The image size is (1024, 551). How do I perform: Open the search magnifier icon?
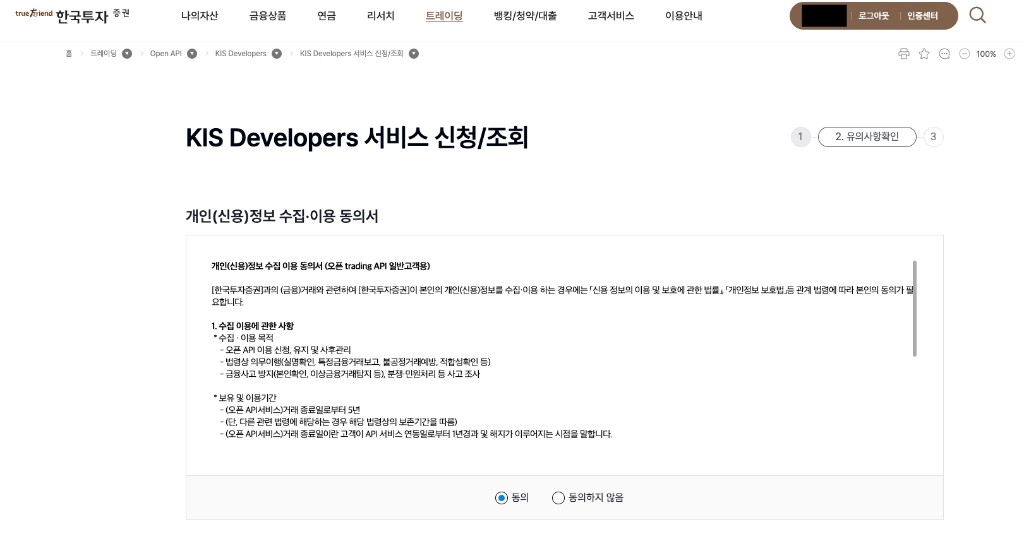coord(977,15)
